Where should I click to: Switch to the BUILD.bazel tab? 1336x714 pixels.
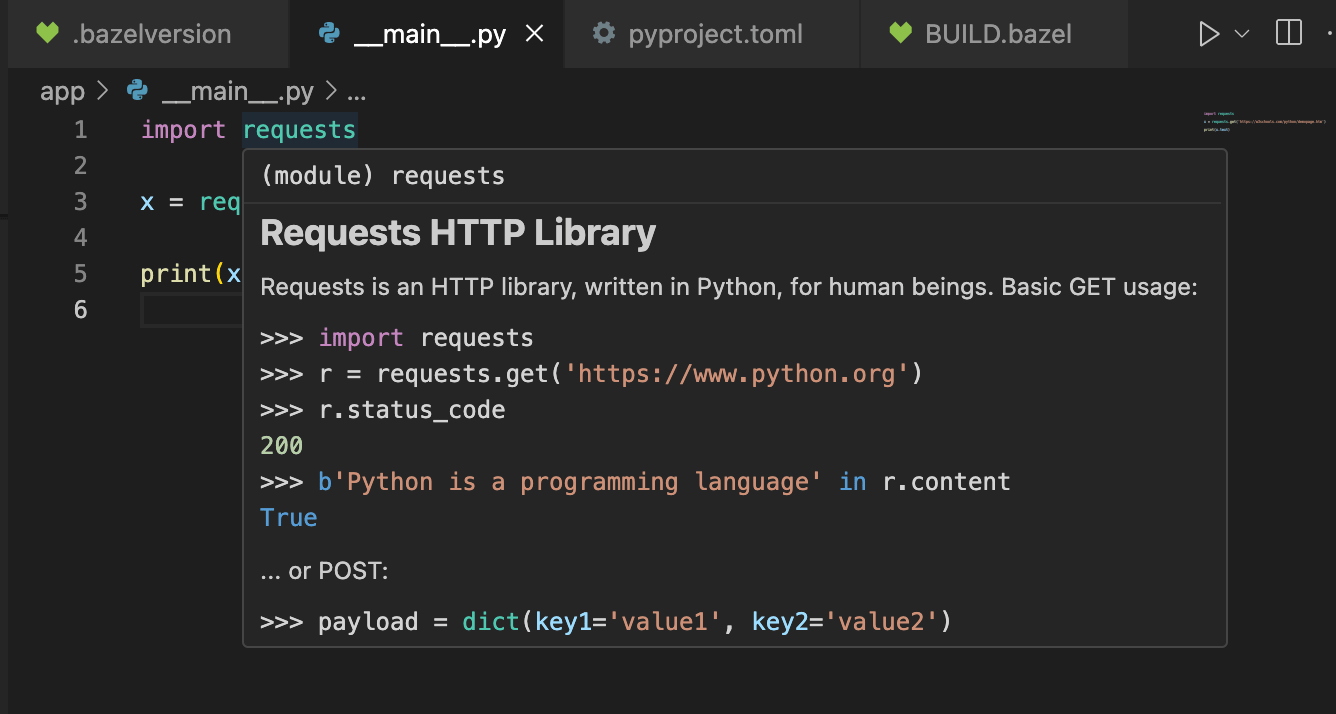tap(994, 34)
